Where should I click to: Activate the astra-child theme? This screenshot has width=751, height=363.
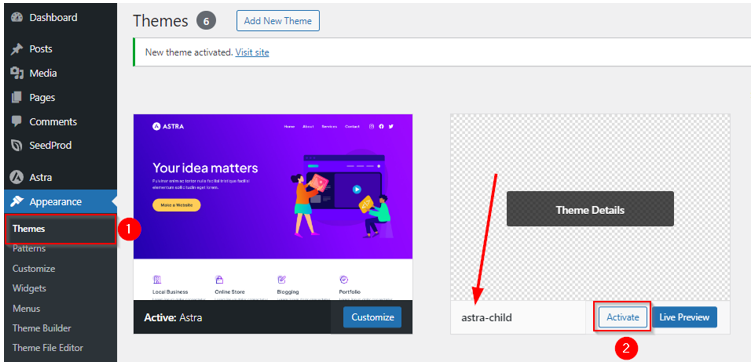click(x=623, y=317)
